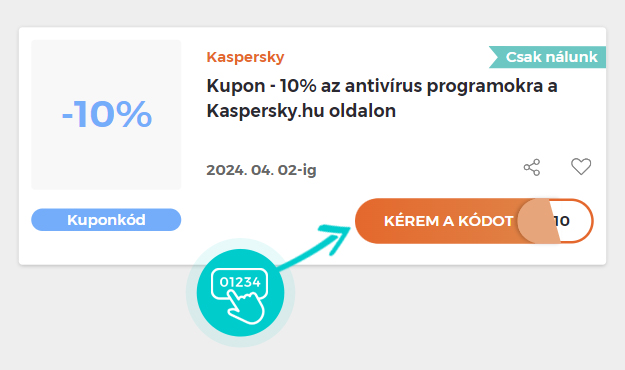Click the share icon on the coupon

[x=532, y=167]
